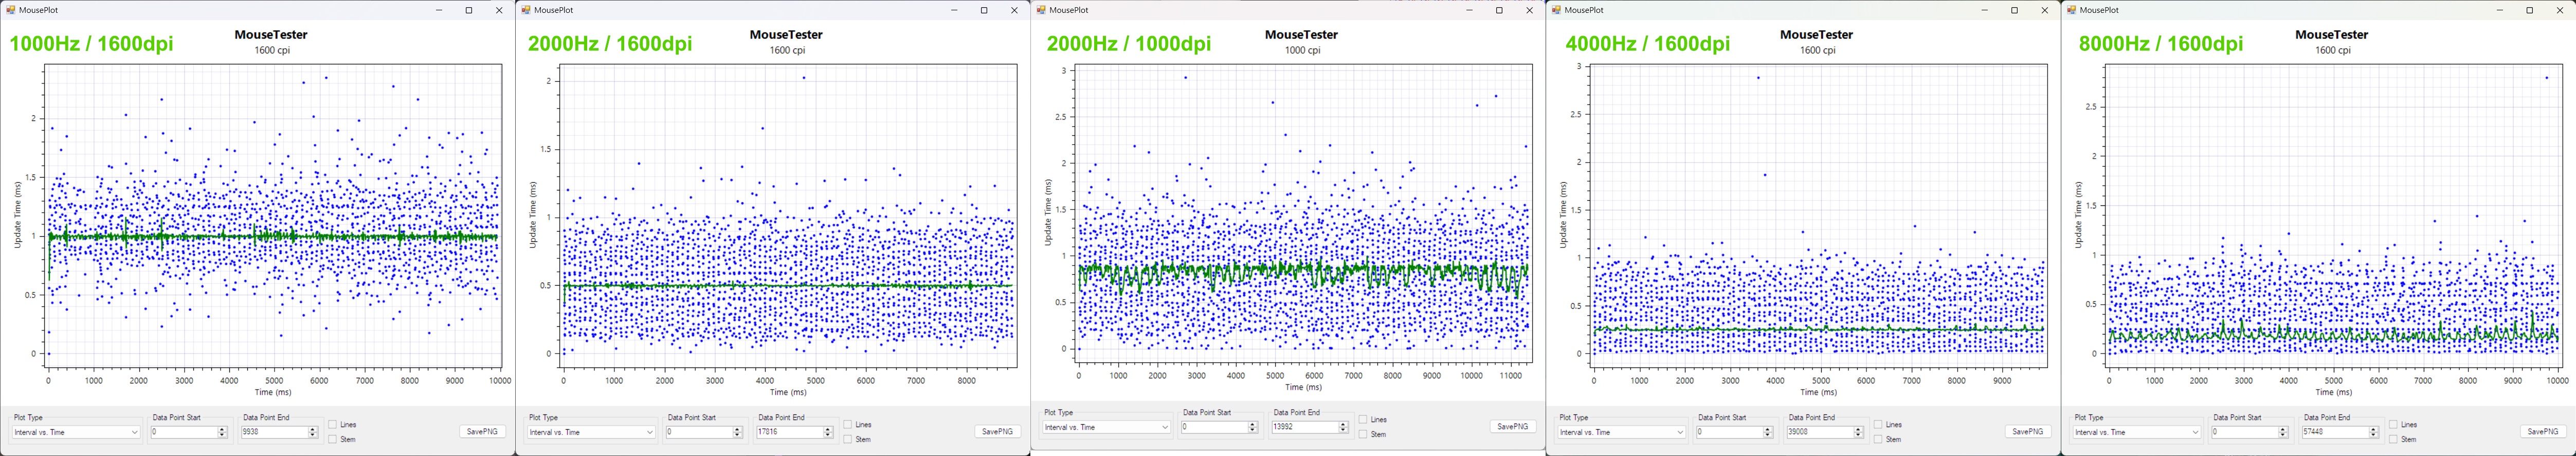Click MousePlot icon in 2000Hz / 1000dpi window
2576x456 pixels.
1041,10
